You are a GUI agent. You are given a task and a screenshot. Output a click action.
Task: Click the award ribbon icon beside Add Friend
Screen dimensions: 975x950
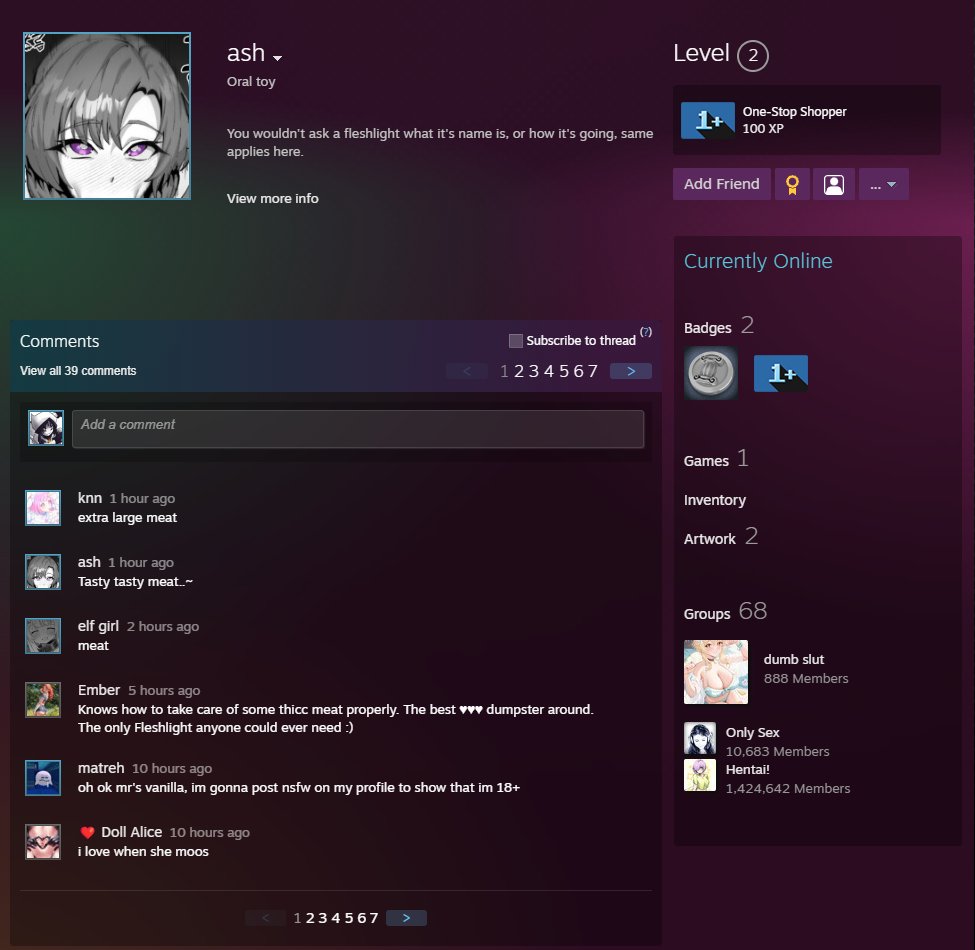coord(793,184)
